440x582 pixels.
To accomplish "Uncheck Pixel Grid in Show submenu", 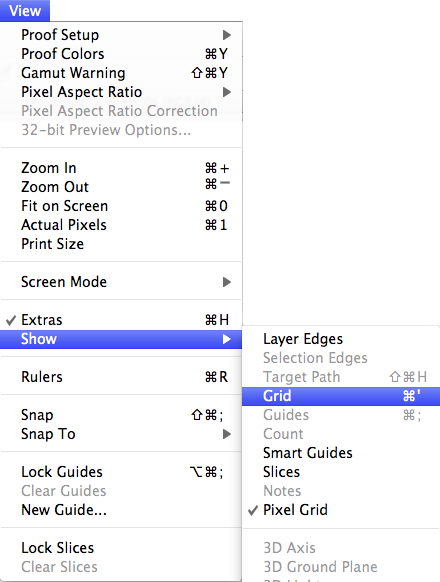I will [341, 510].
